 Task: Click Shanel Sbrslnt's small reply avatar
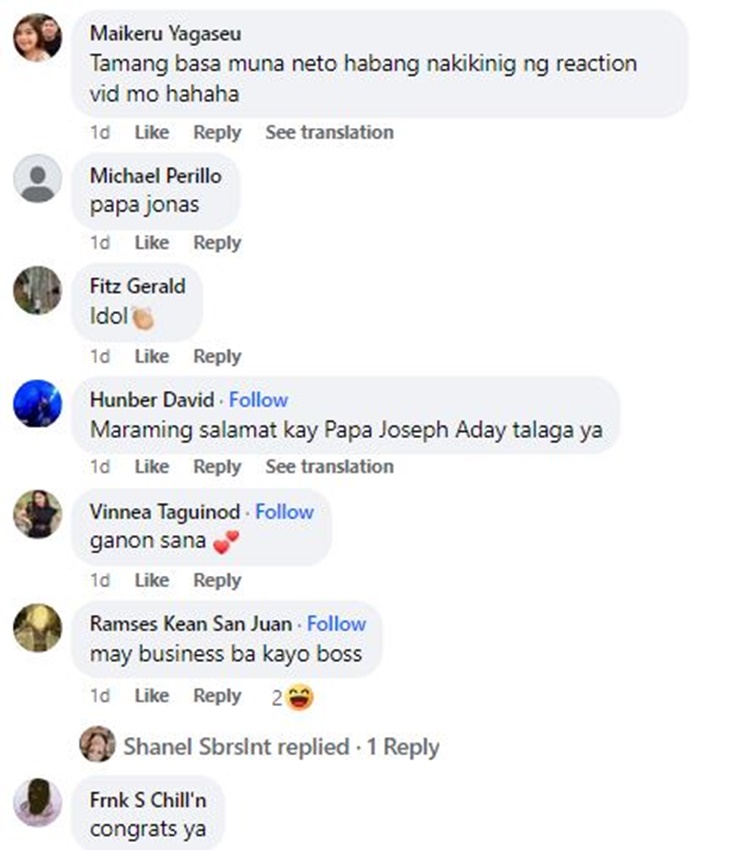click(x=97, y=745)
